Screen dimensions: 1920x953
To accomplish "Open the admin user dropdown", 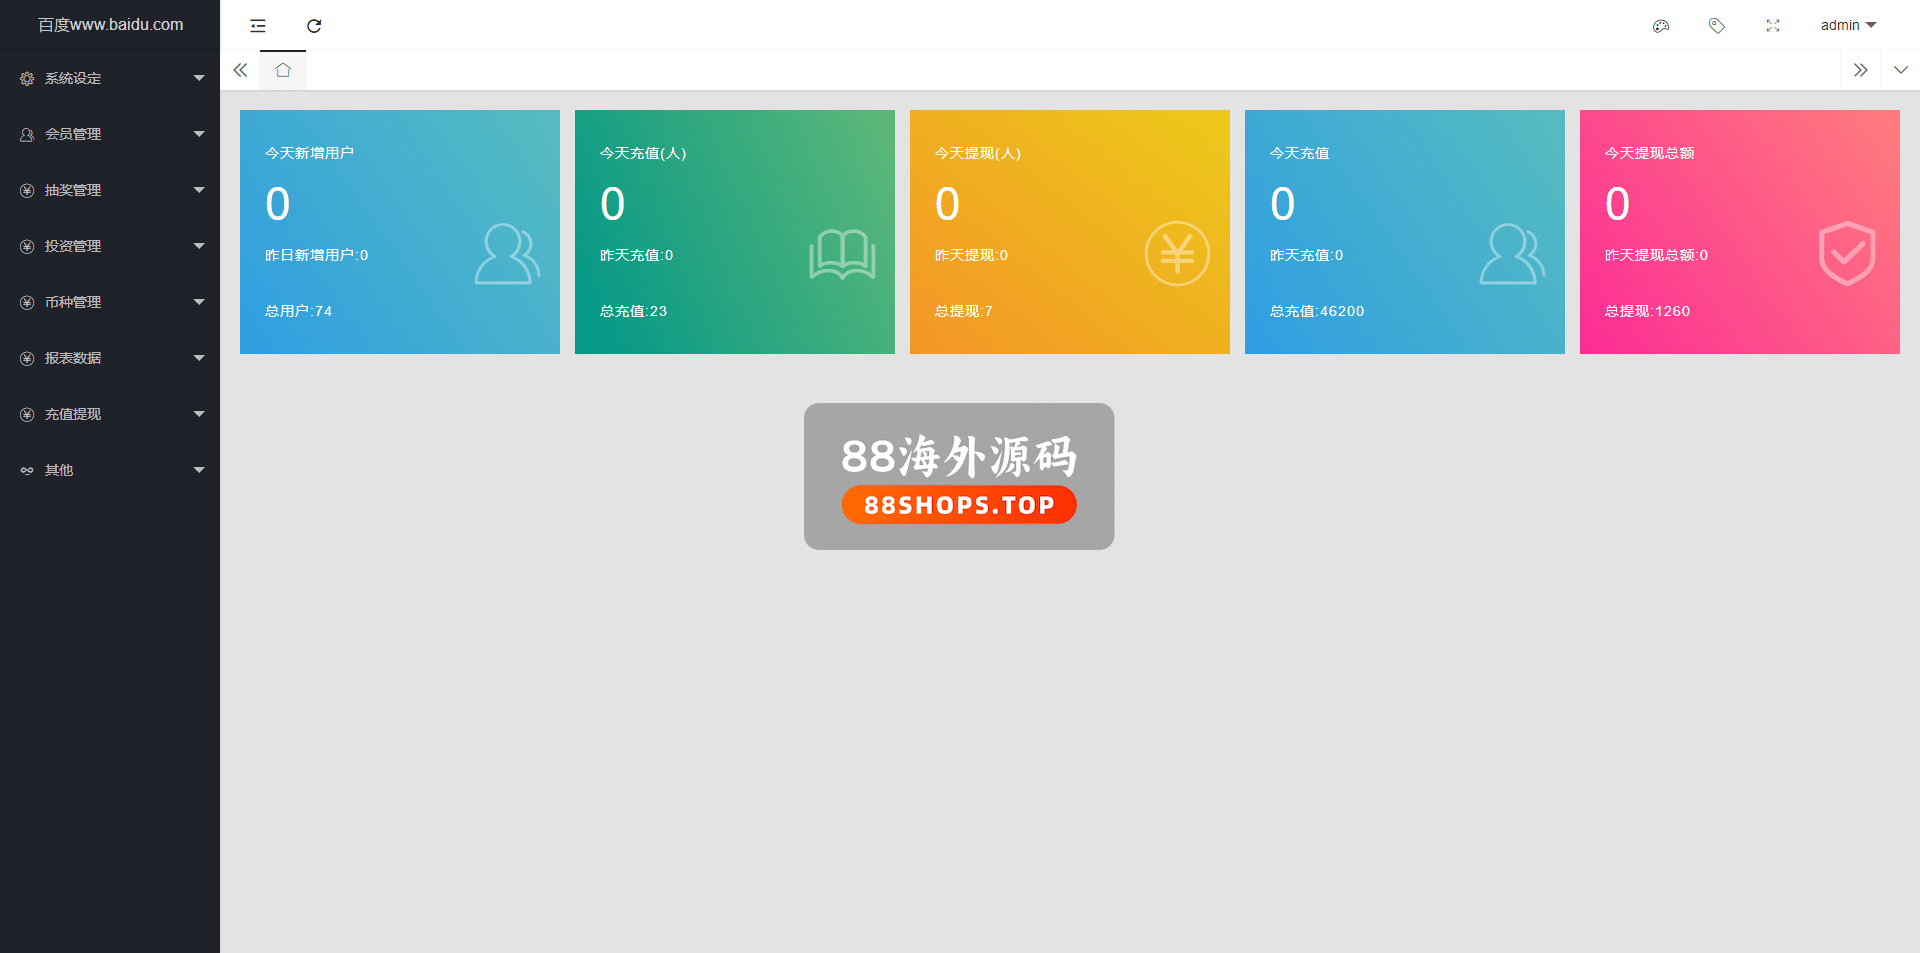I will click(1848, 25).
